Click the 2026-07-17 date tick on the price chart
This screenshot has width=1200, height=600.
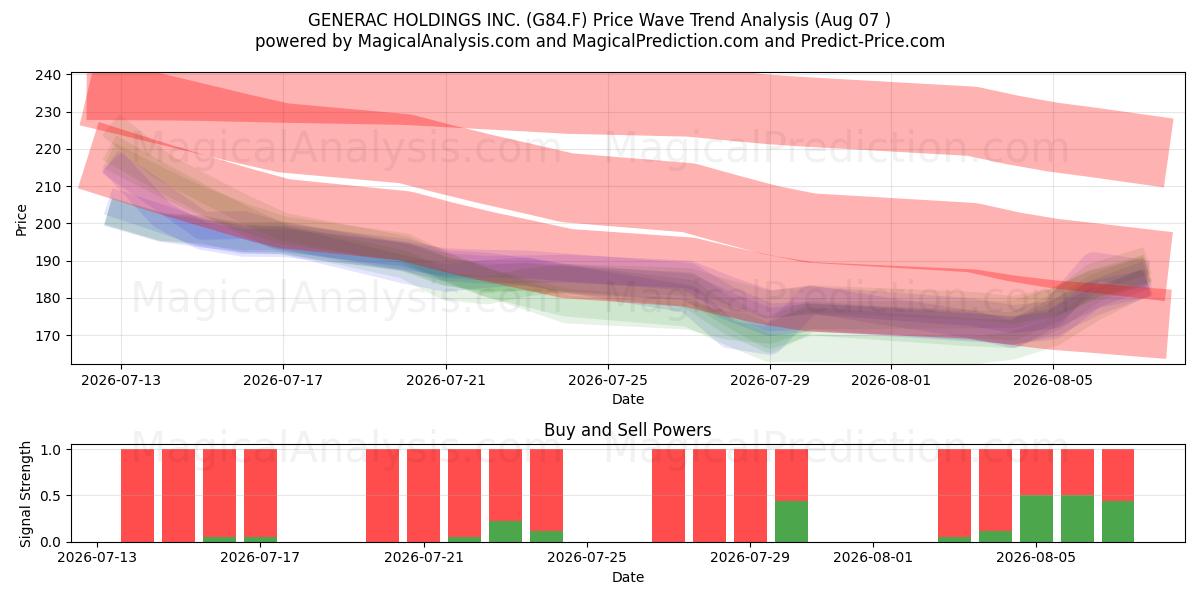[x=283, y=380]
